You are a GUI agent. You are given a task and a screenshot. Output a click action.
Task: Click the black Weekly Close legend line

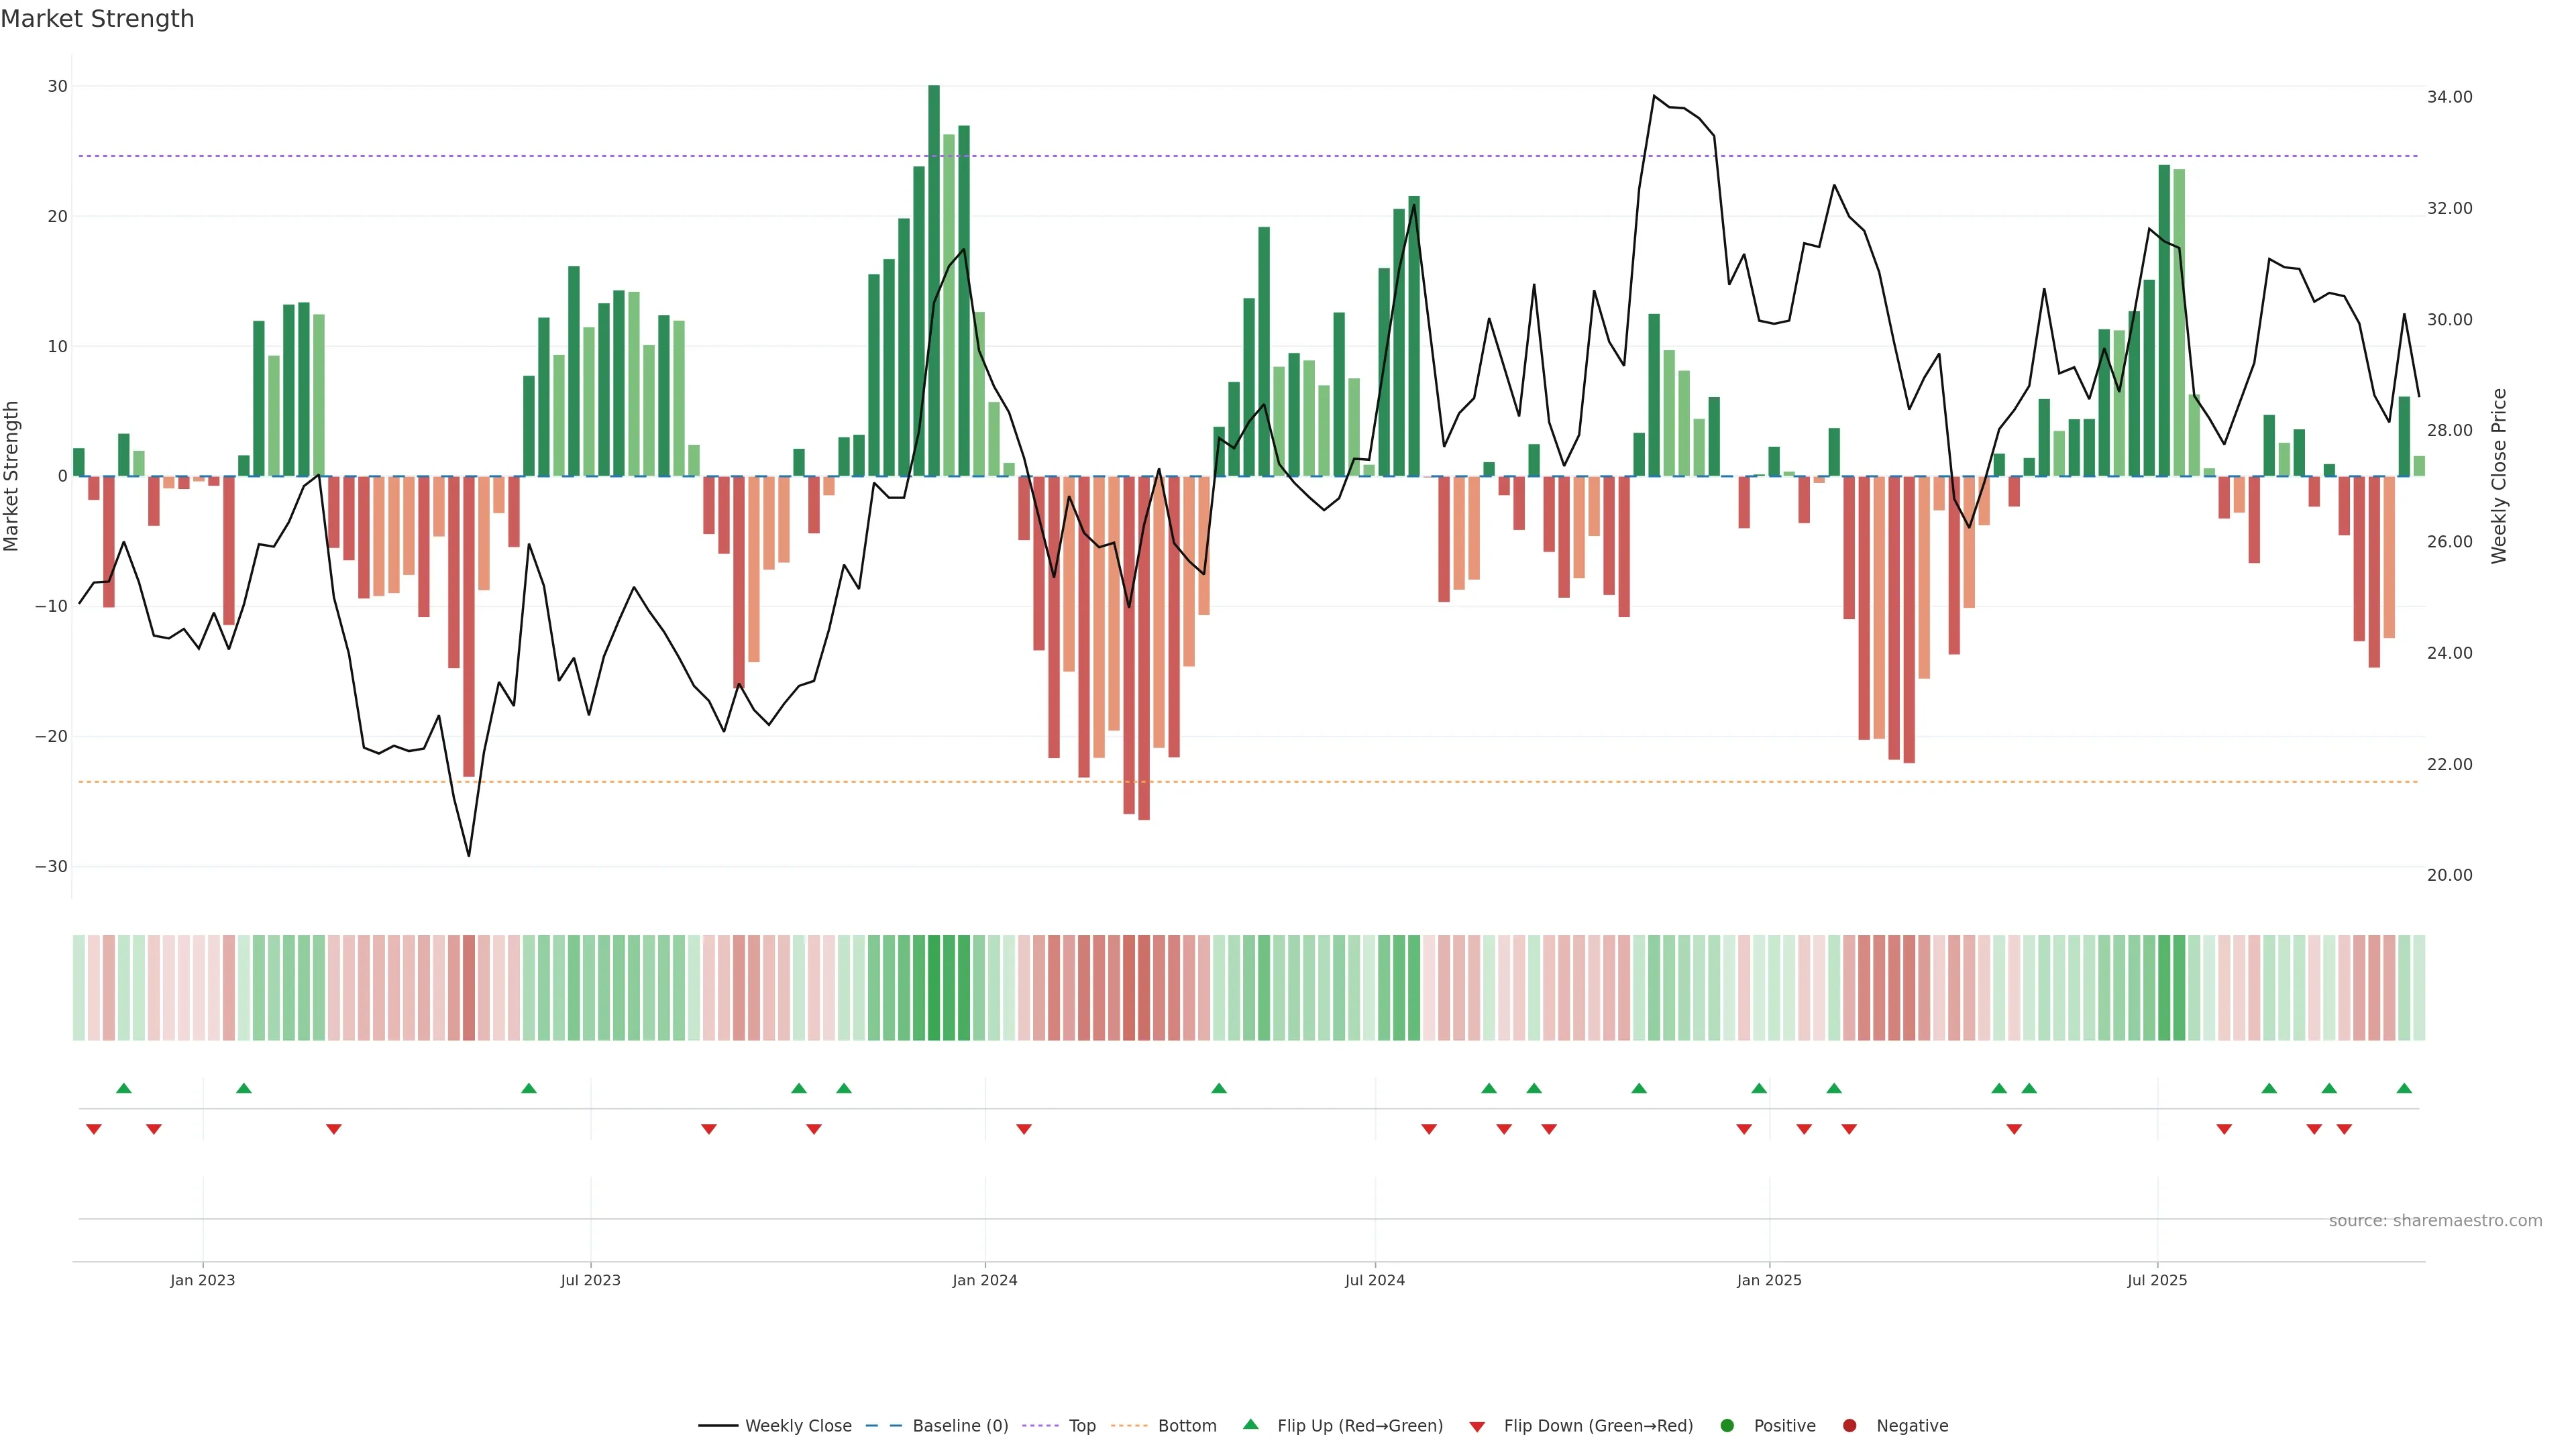pos(717,1425)
